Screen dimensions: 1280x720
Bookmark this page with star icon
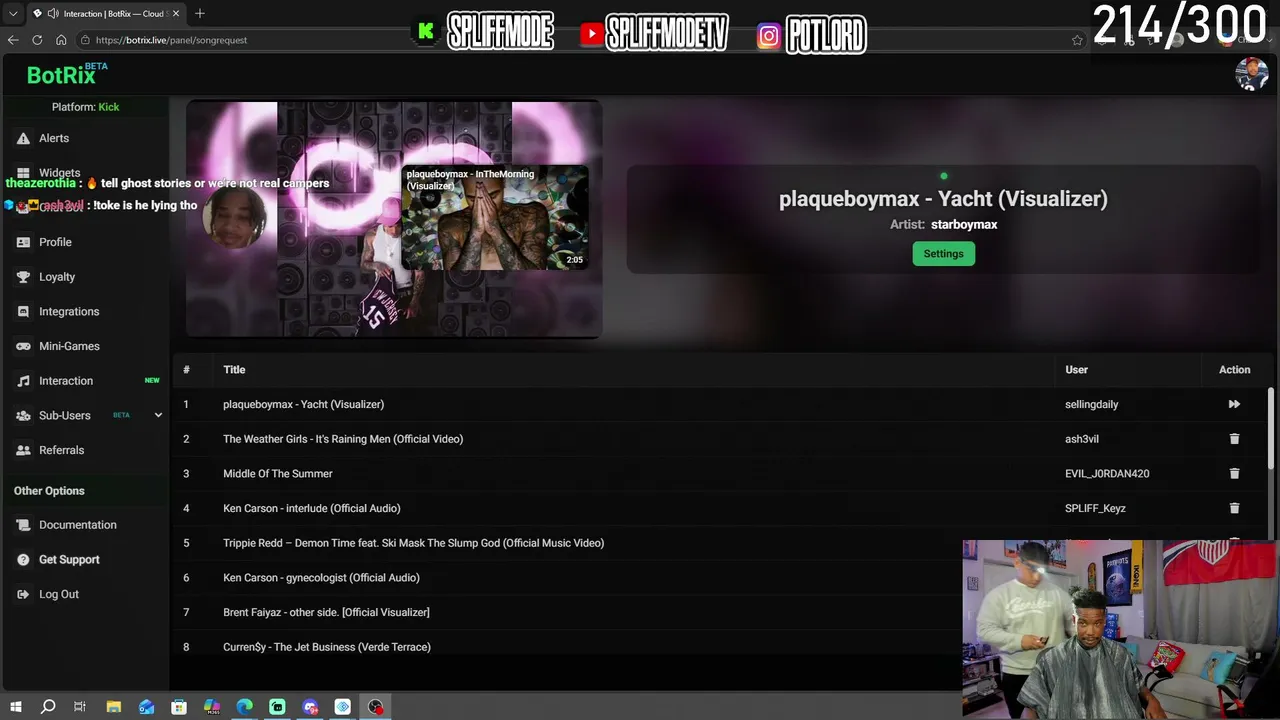click(1077, 40)
